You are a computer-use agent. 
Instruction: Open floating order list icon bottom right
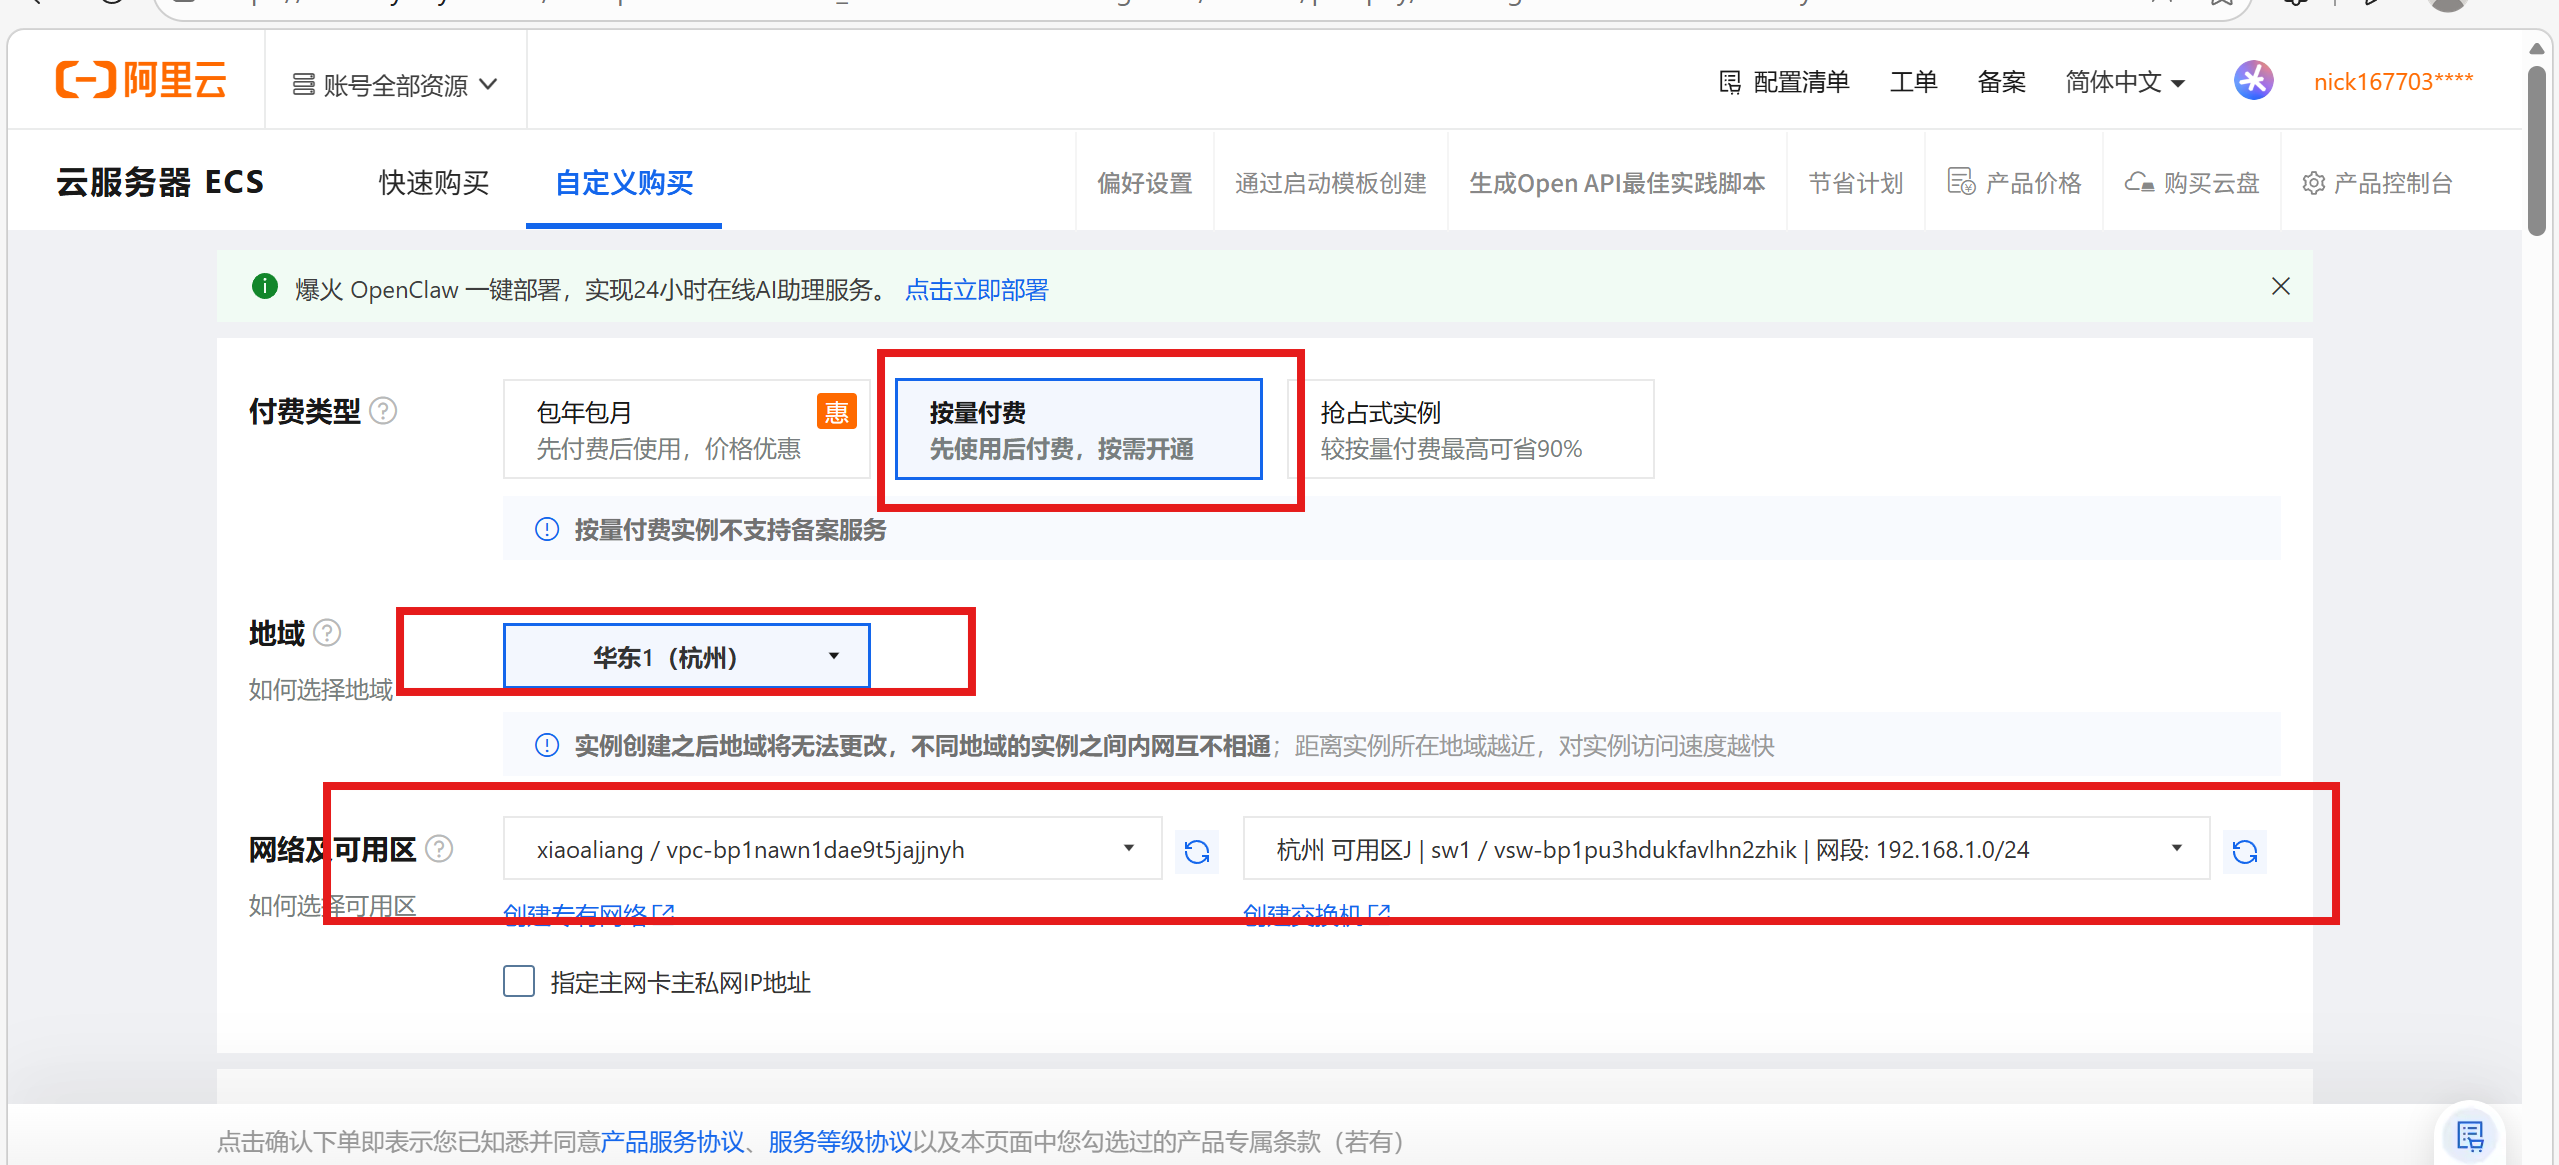pos(2469,1136)
